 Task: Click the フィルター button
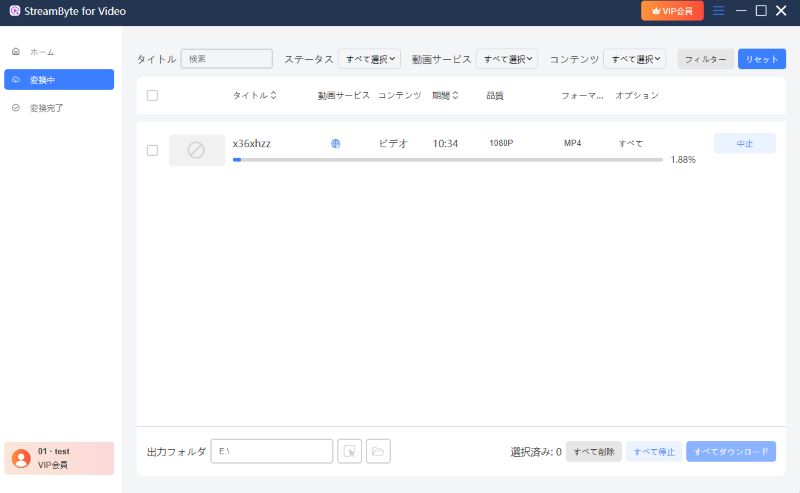705,59
